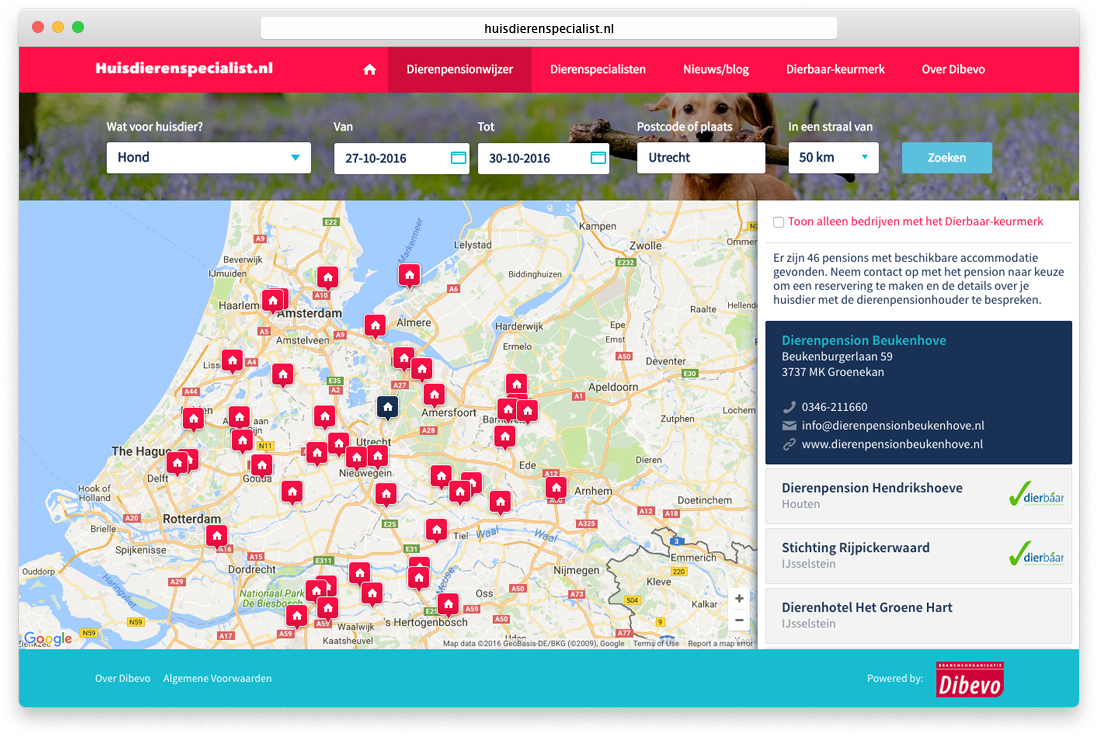The height and width of the screenshot is (736, 1098).
Task: Click the marker directly north of Ede
Action: (505, 437)
